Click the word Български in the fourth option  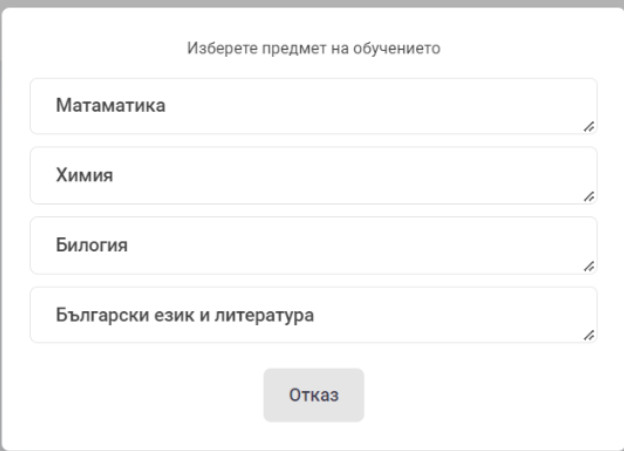(102, 315)
